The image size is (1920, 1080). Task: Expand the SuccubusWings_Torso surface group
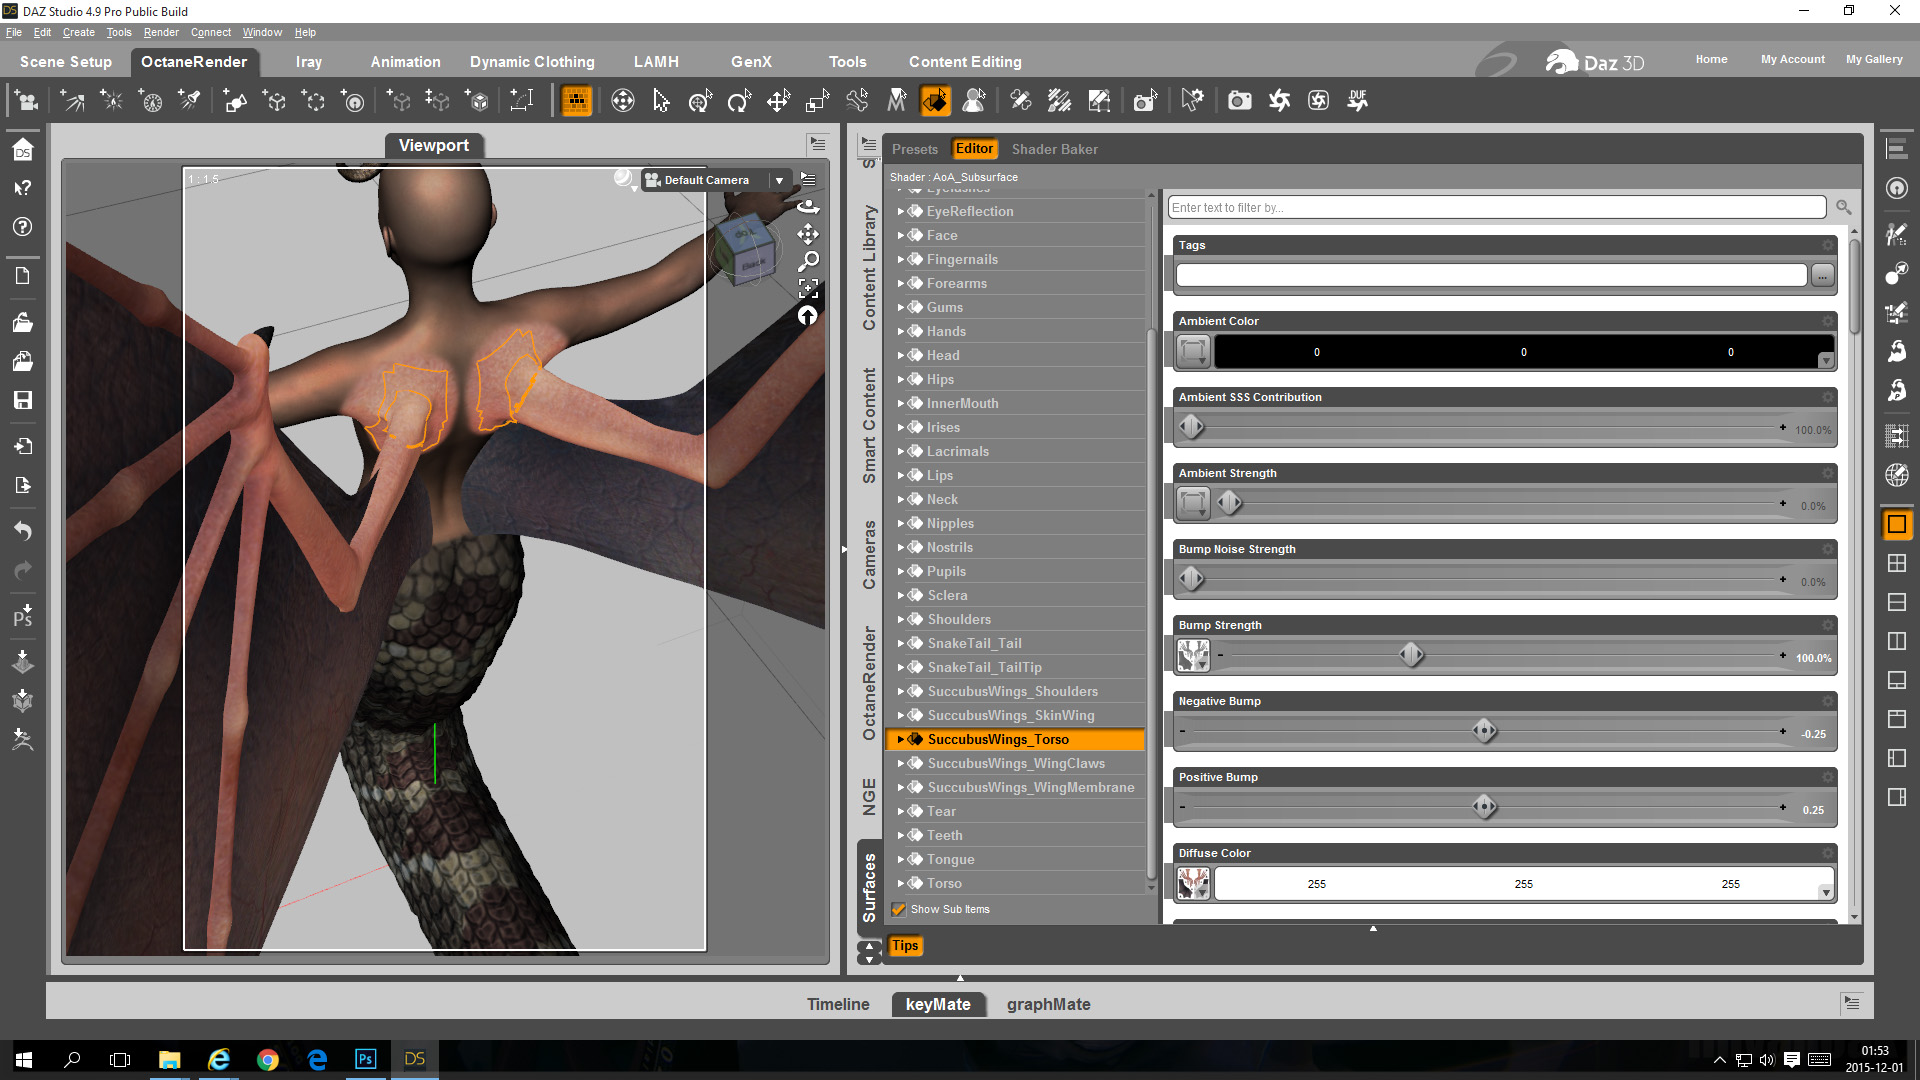pos(900,739)
